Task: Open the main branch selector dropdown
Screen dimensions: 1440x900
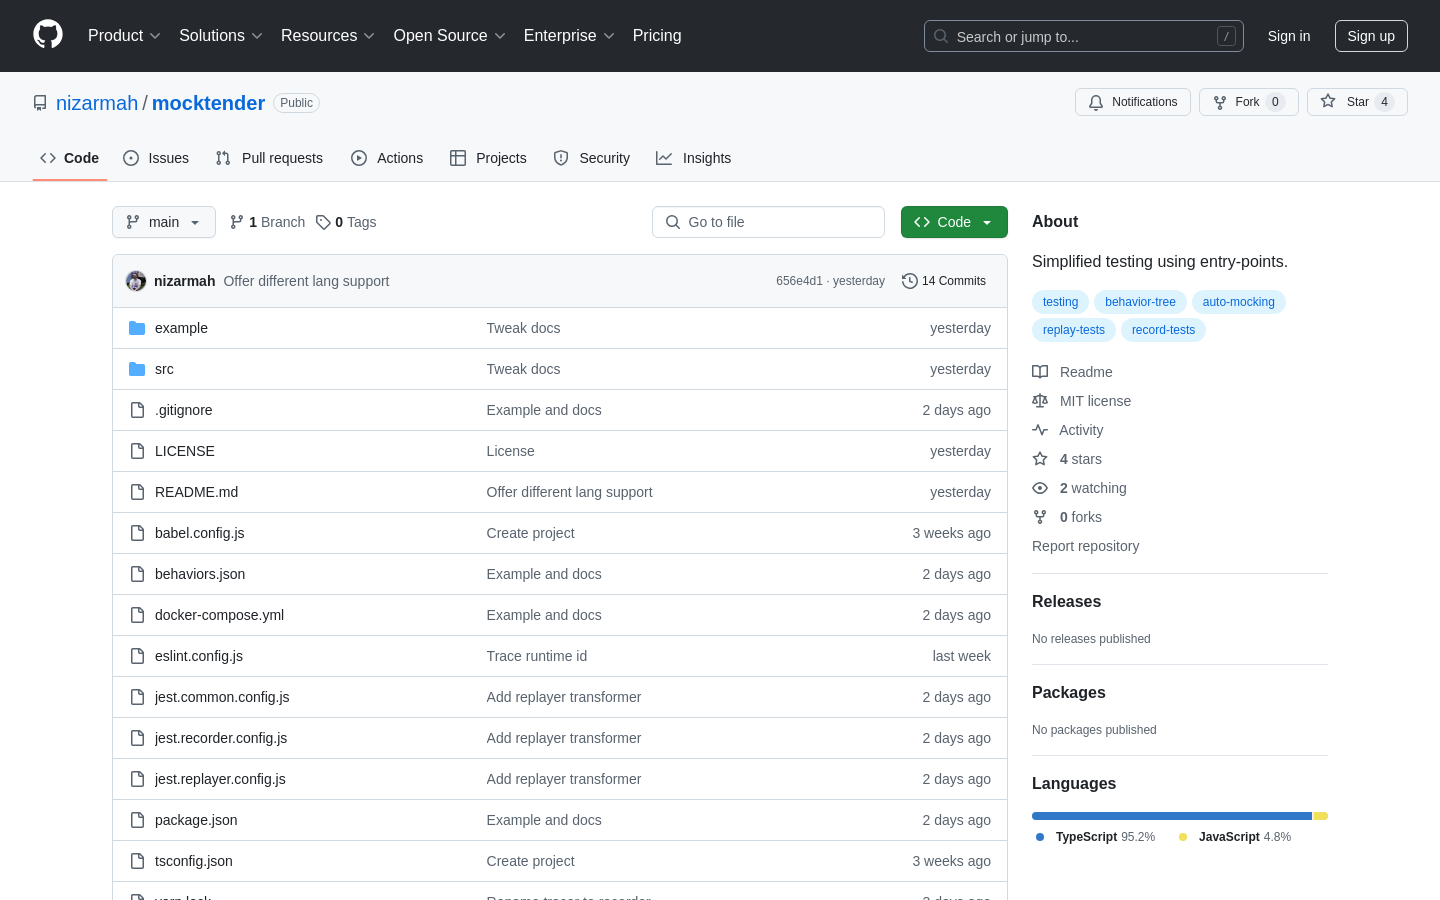Action: [x=164, y=222]
